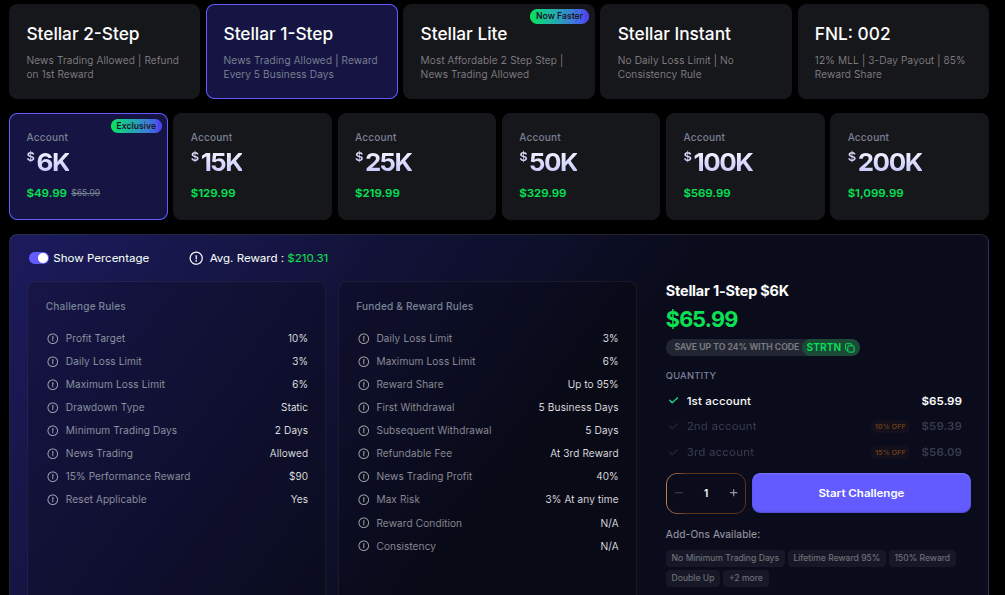1005x595 pixels.
Task: Copy the STRTN discount code
Action: [x=850, y=348]
